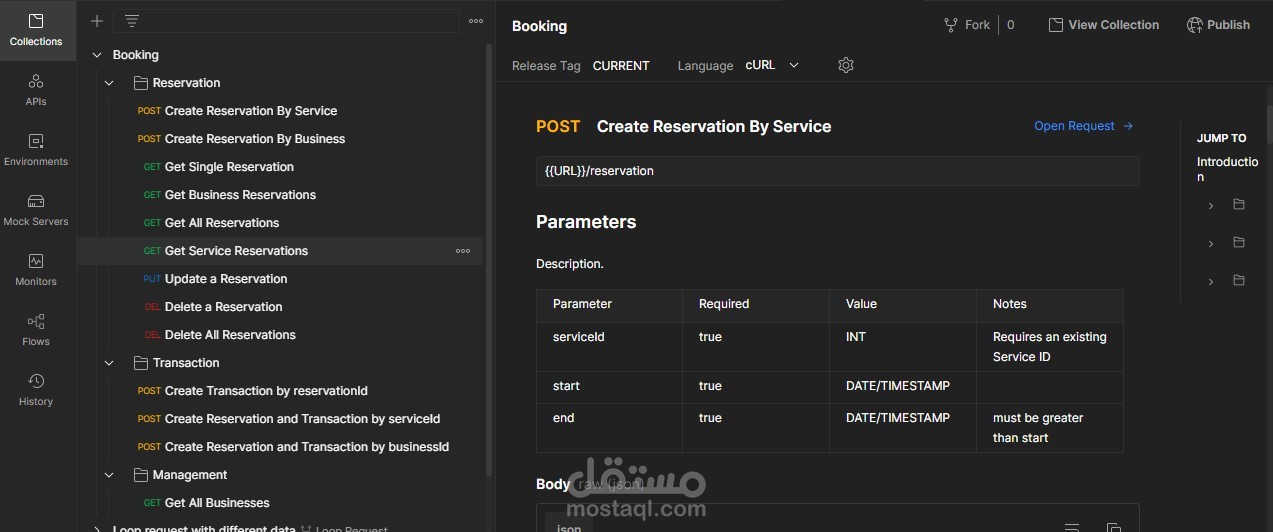Viewport: 1273px width, 532px height.
Task: Expand the first Jump To folder chevron
Action: tap(1211, 205)
